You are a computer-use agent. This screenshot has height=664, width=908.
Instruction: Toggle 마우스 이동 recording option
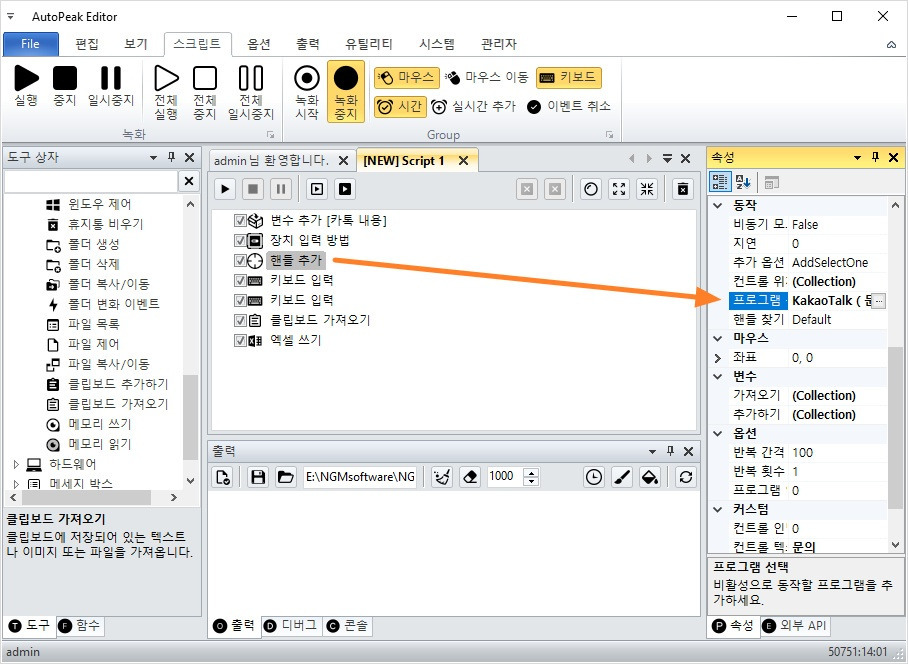pos(487,77)
